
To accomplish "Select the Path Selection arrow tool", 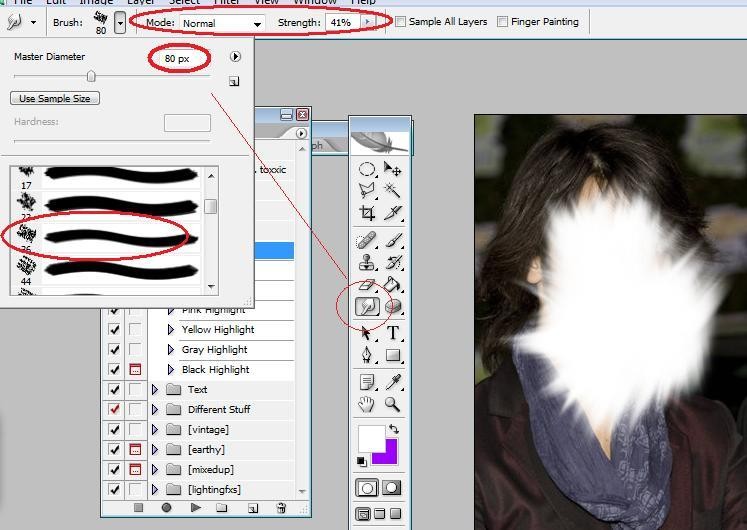I will pos(366,333).
